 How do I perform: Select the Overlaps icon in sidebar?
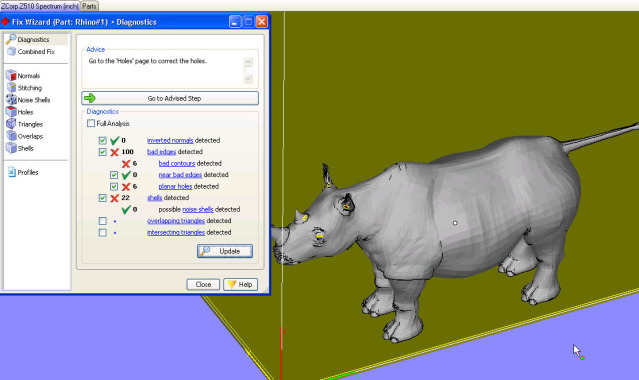pyautogui.click(x=11, y=136)
